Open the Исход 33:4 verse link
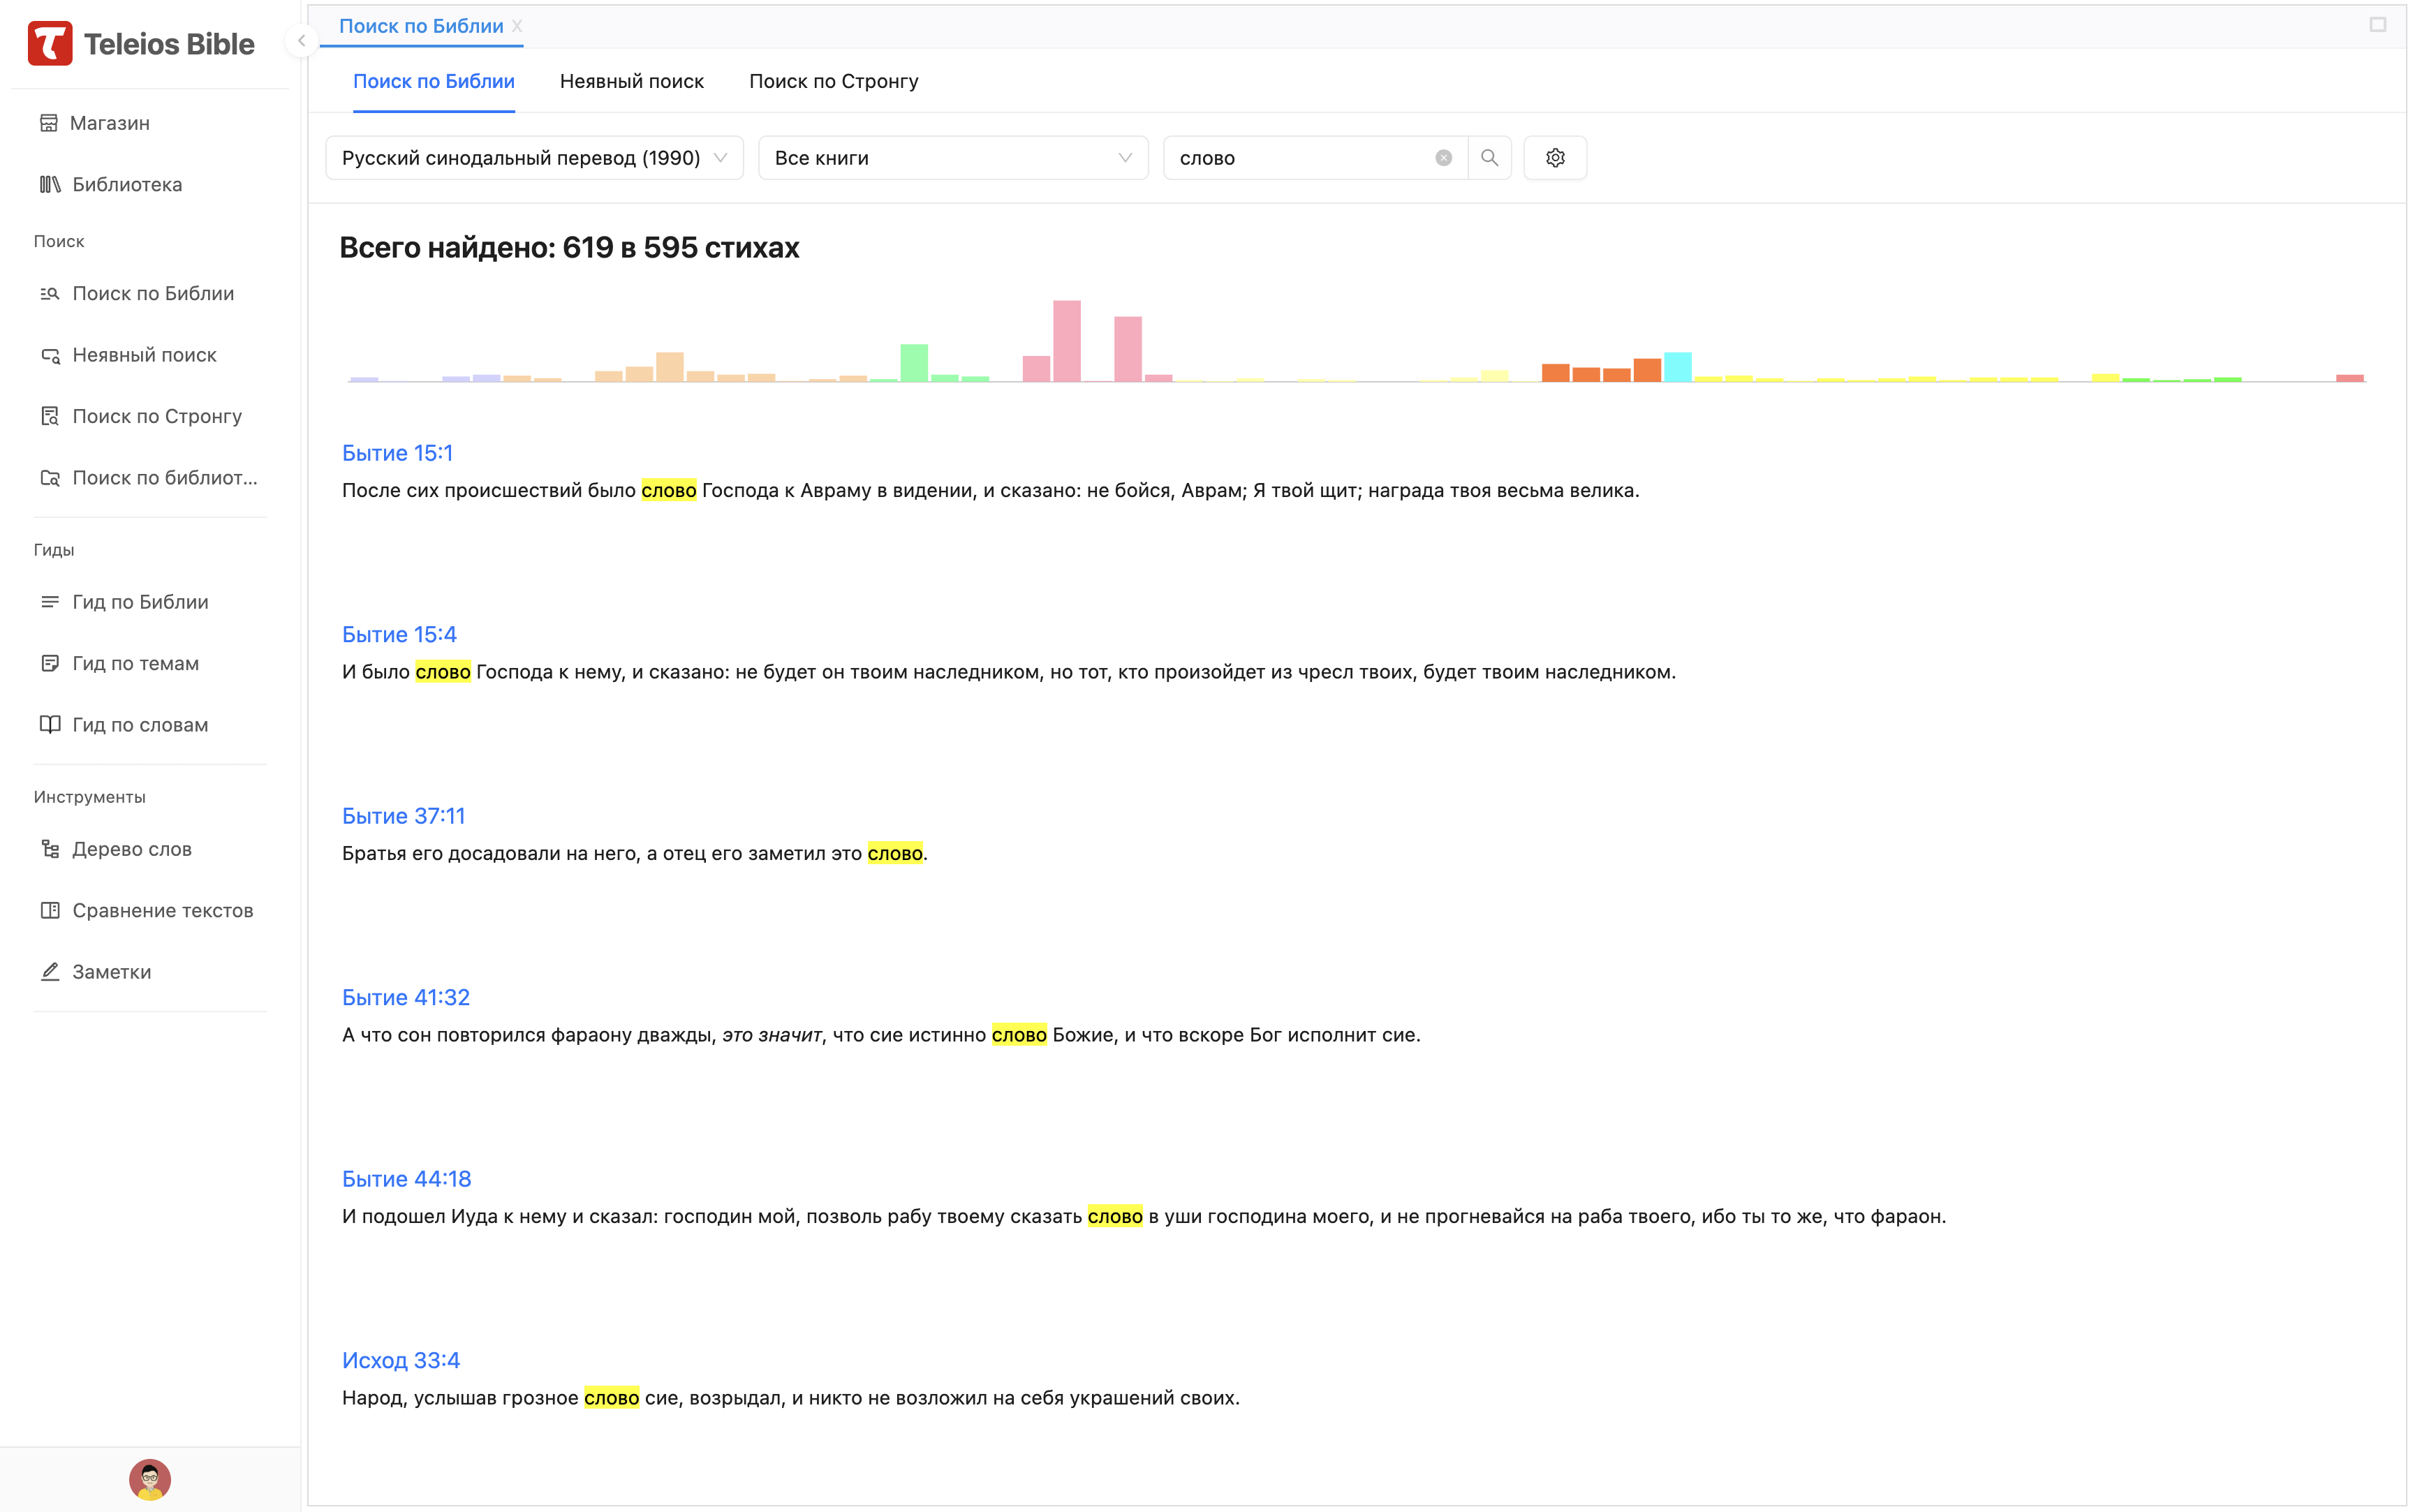The height and width of the screenshot is (1512, 2413). [400, 1360]
